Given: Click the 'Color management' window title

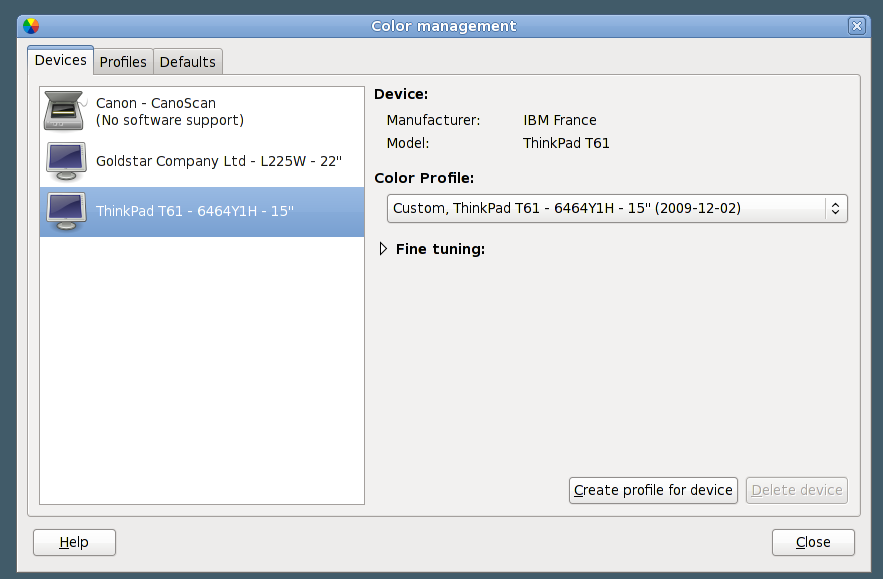Looking at the screenshot, I should coord(444,26).
